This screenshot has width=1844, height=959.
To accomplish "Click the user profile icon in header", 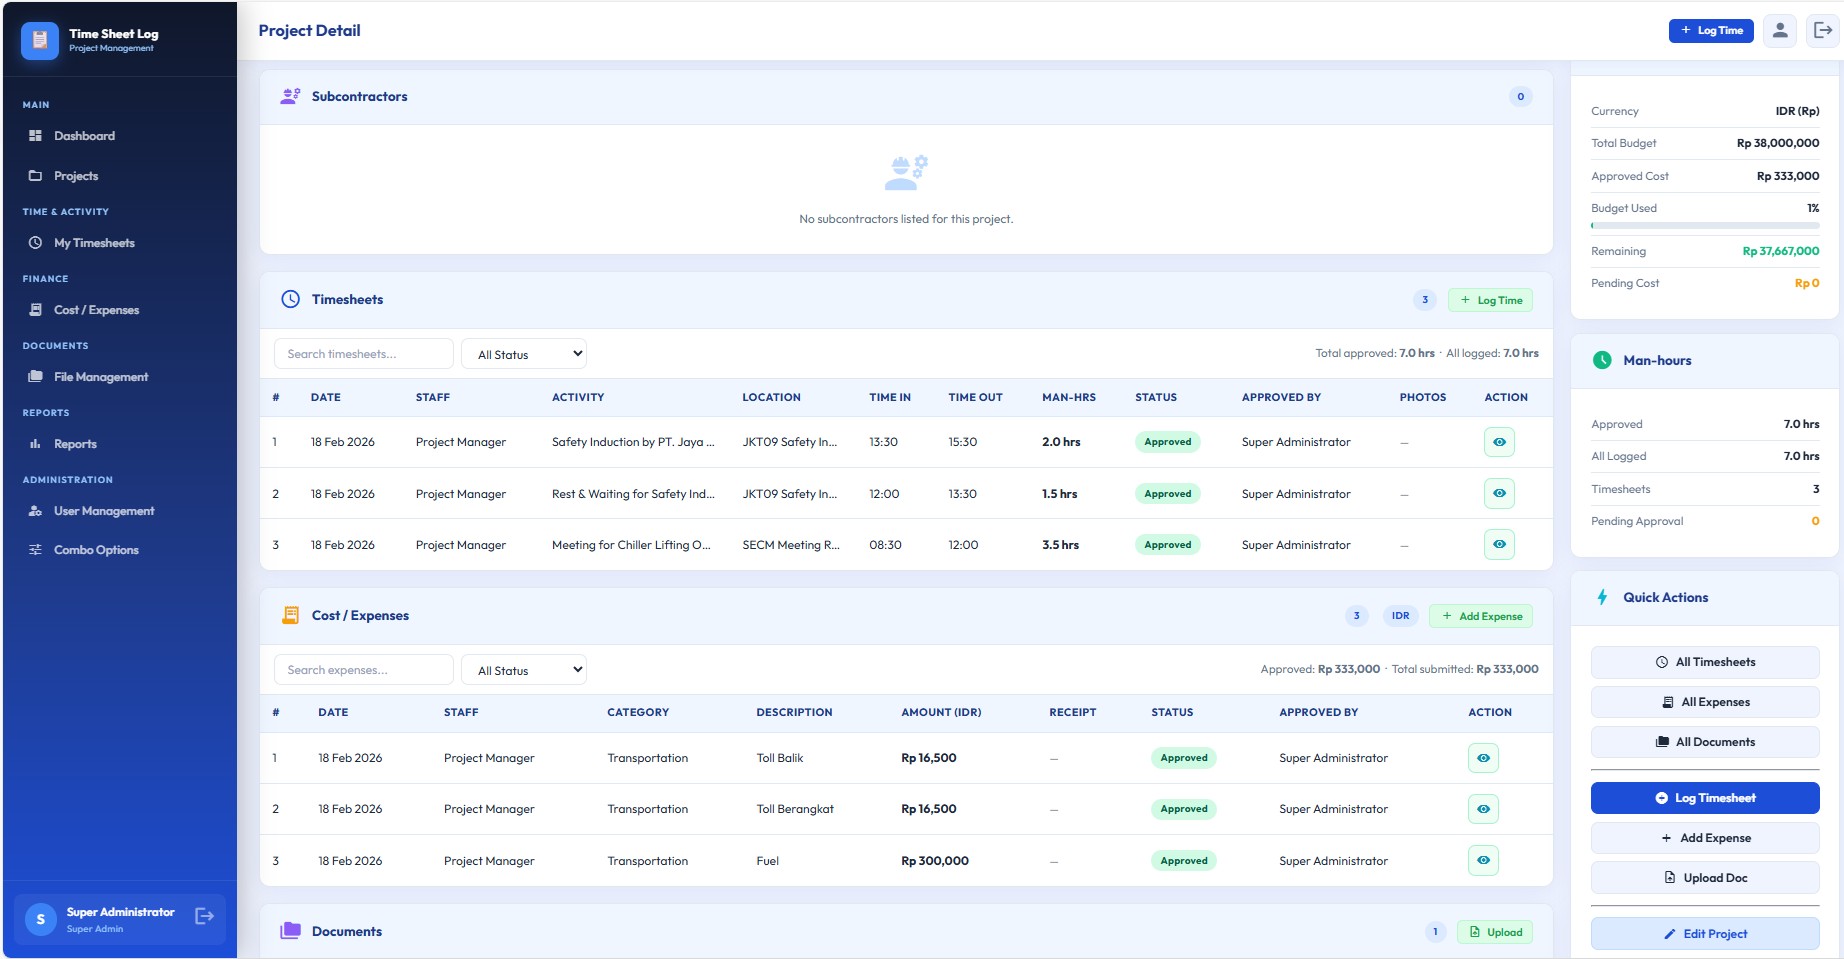I will (1780, 31).
